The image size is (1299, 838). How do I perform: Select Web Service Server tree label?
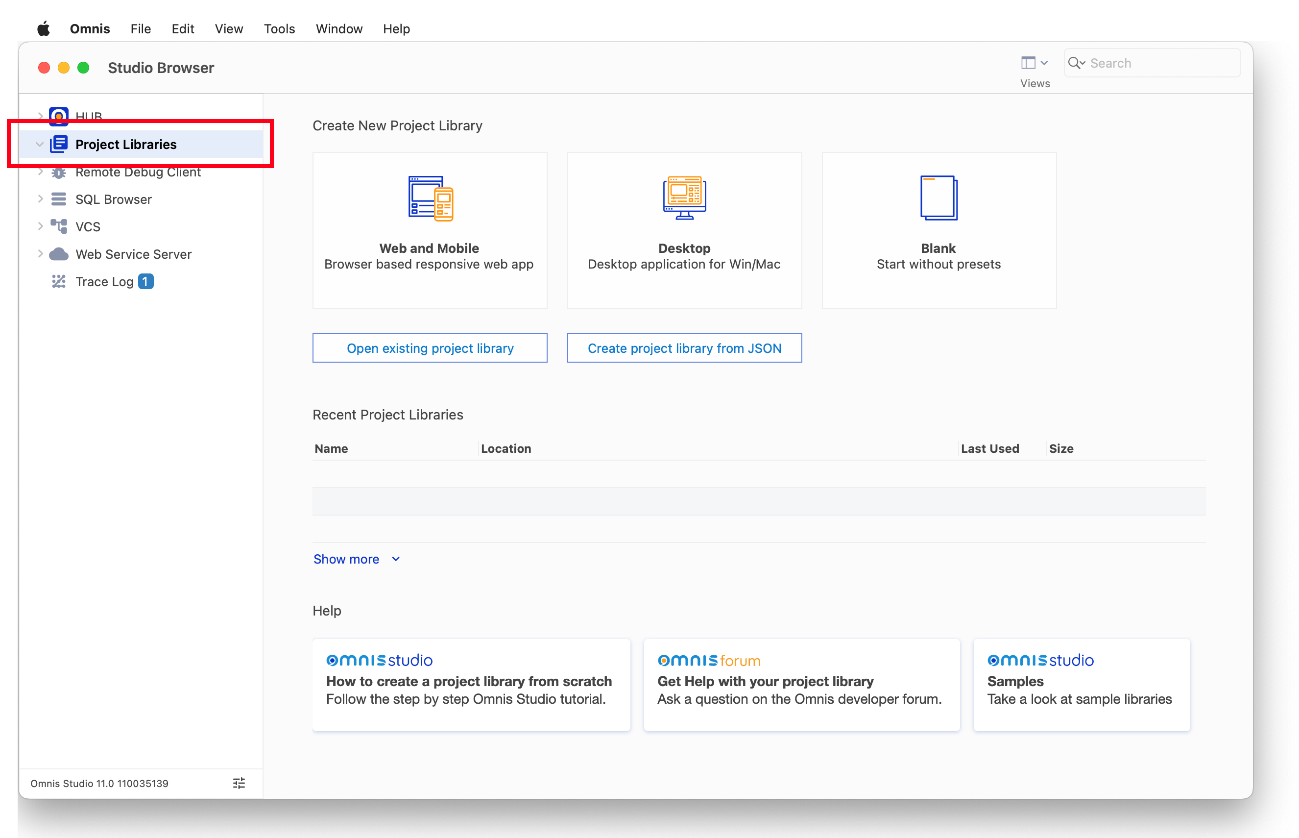[x=134, y=254]
